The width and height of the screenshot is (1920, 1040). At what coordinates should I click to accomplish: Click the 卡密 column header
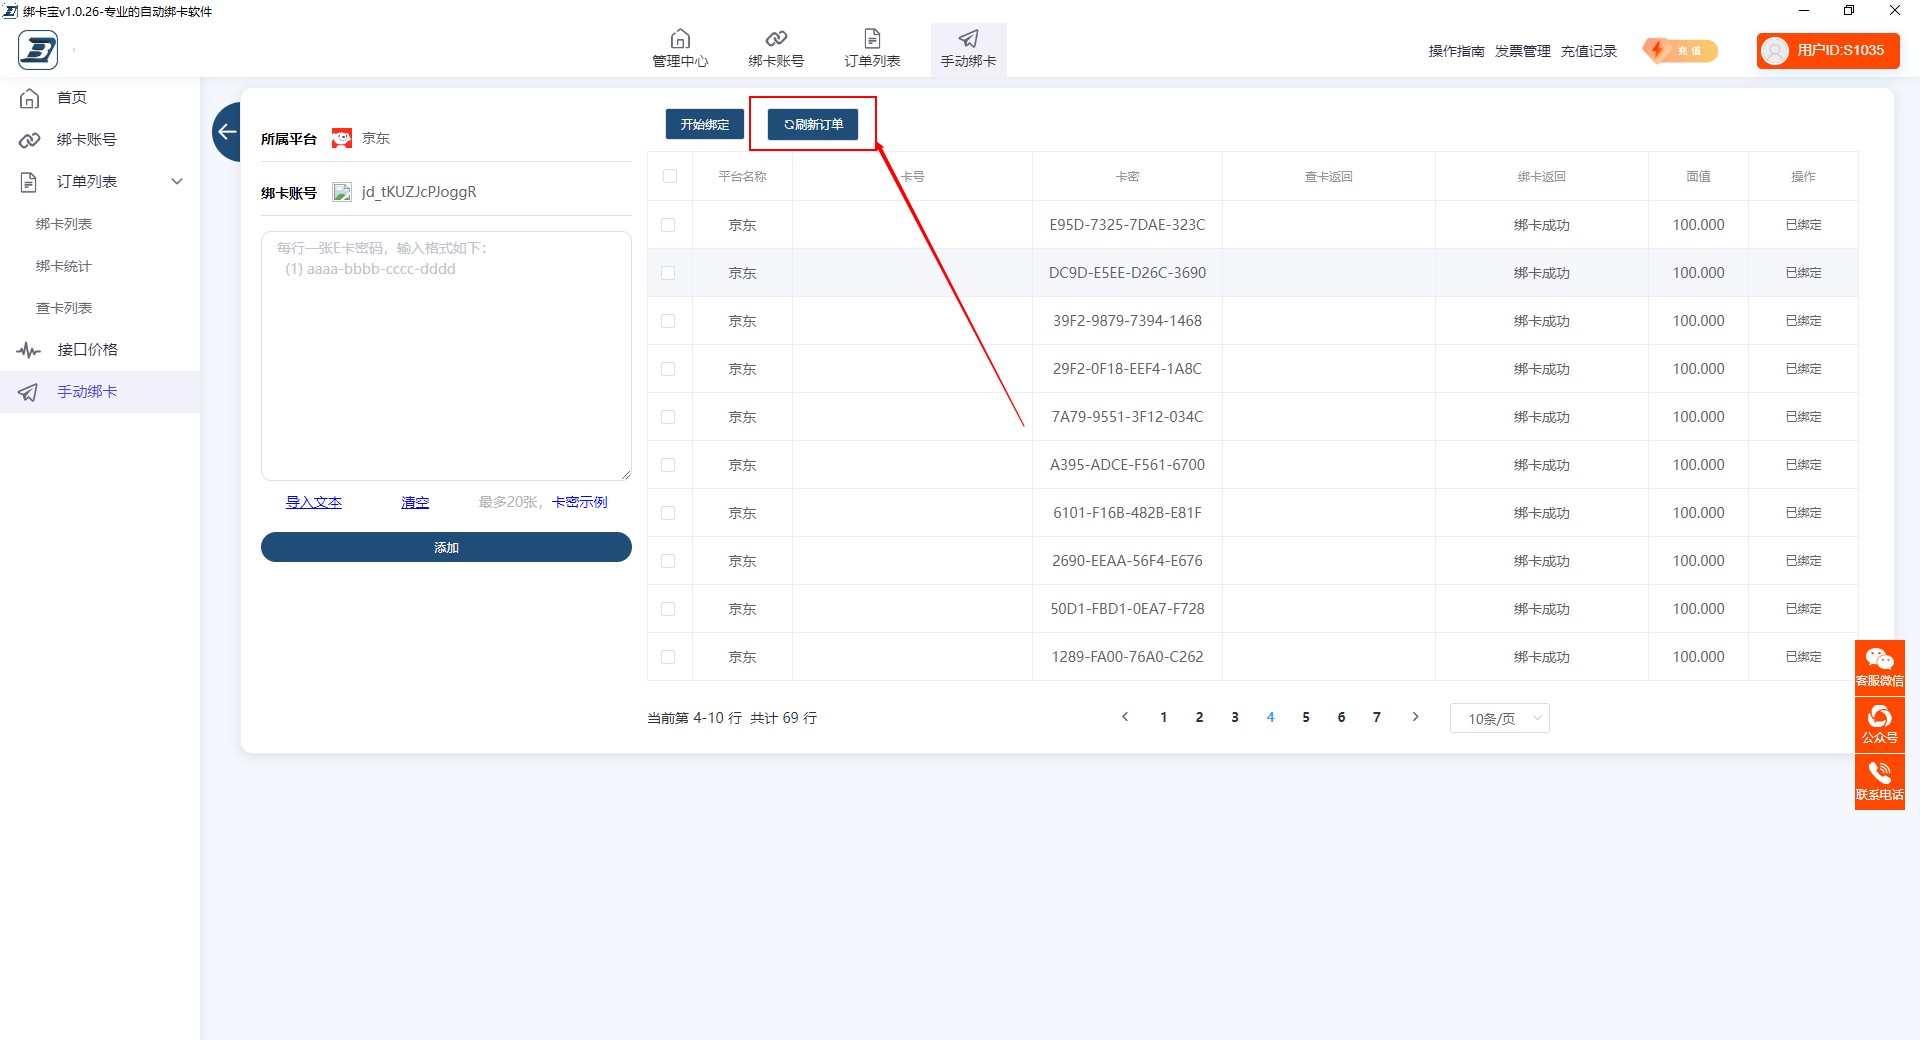coord(1127,176)
